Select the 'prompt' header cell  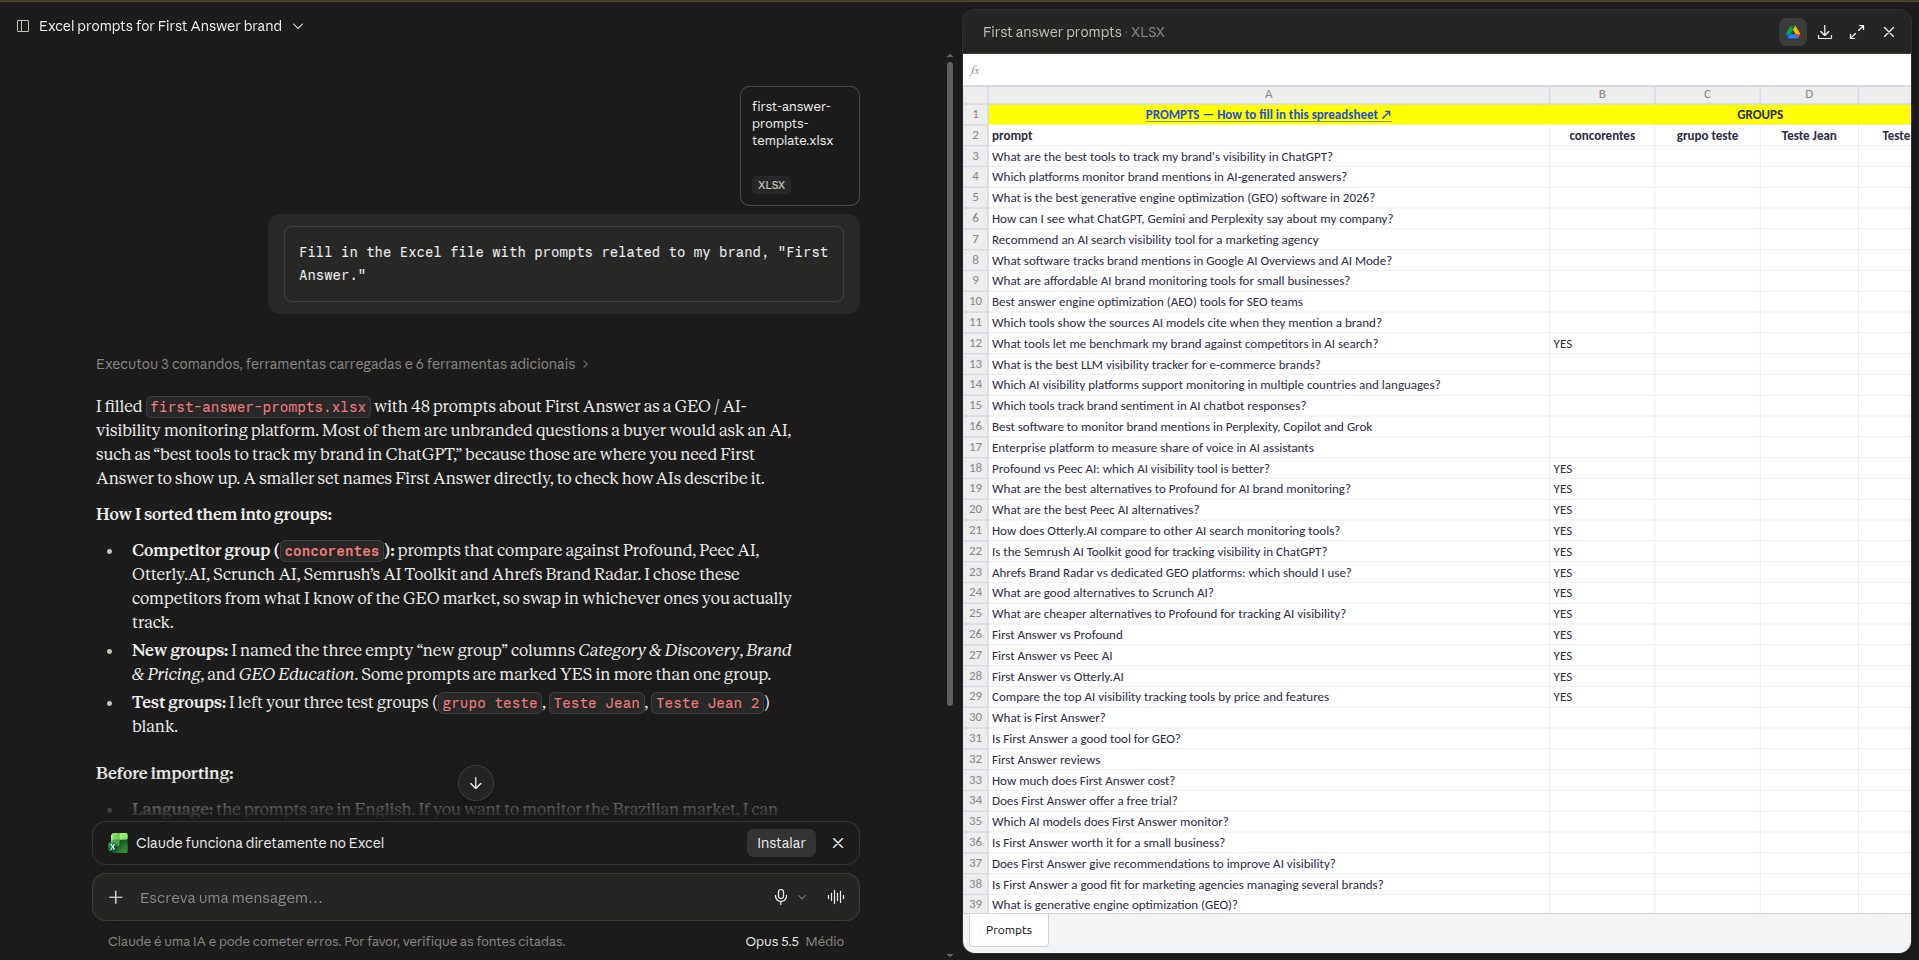[x=1268, y=136]
